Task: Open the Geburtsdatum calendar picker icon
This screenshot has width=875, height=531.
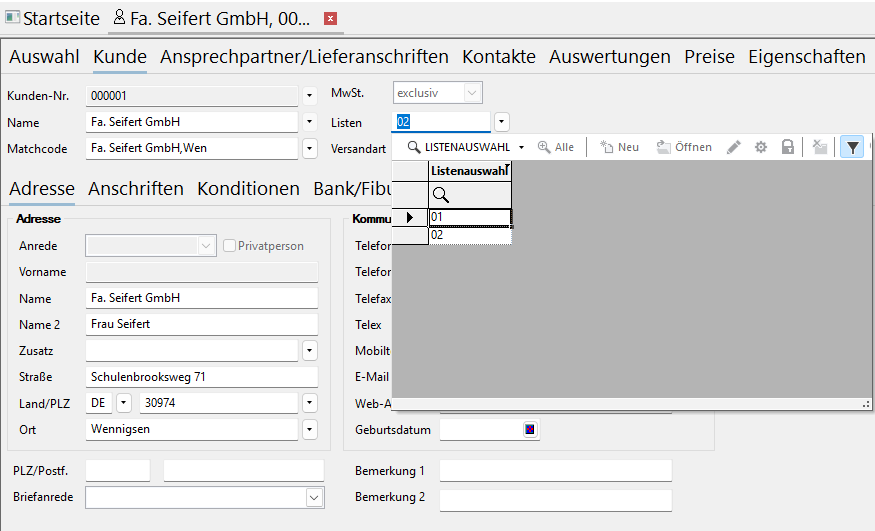Action: [530, 429]
